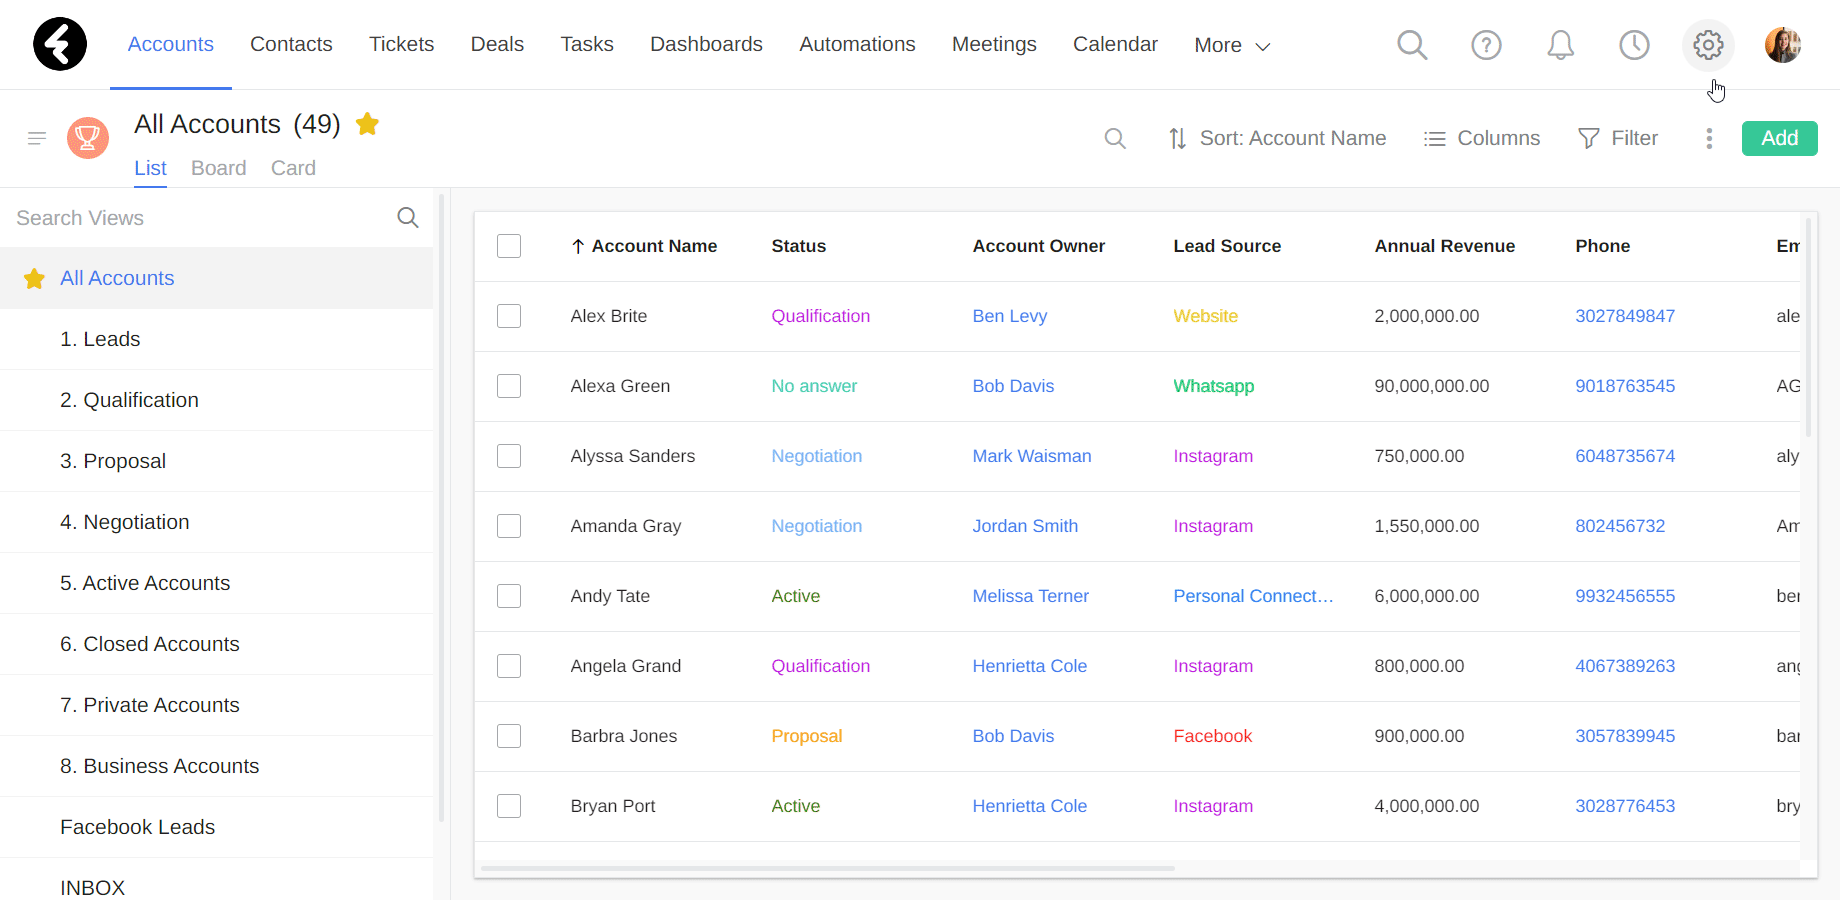Click the green Add button
The height and width of the screenshot is (900, 1840).
click(x=1779, y=138)
